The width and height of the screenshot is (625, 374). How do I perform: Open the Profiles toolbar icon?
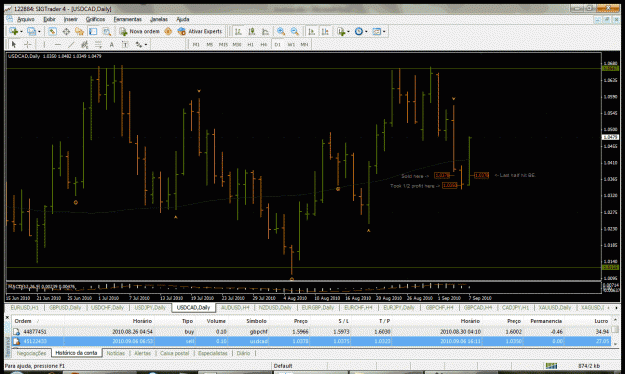point(31,31)
